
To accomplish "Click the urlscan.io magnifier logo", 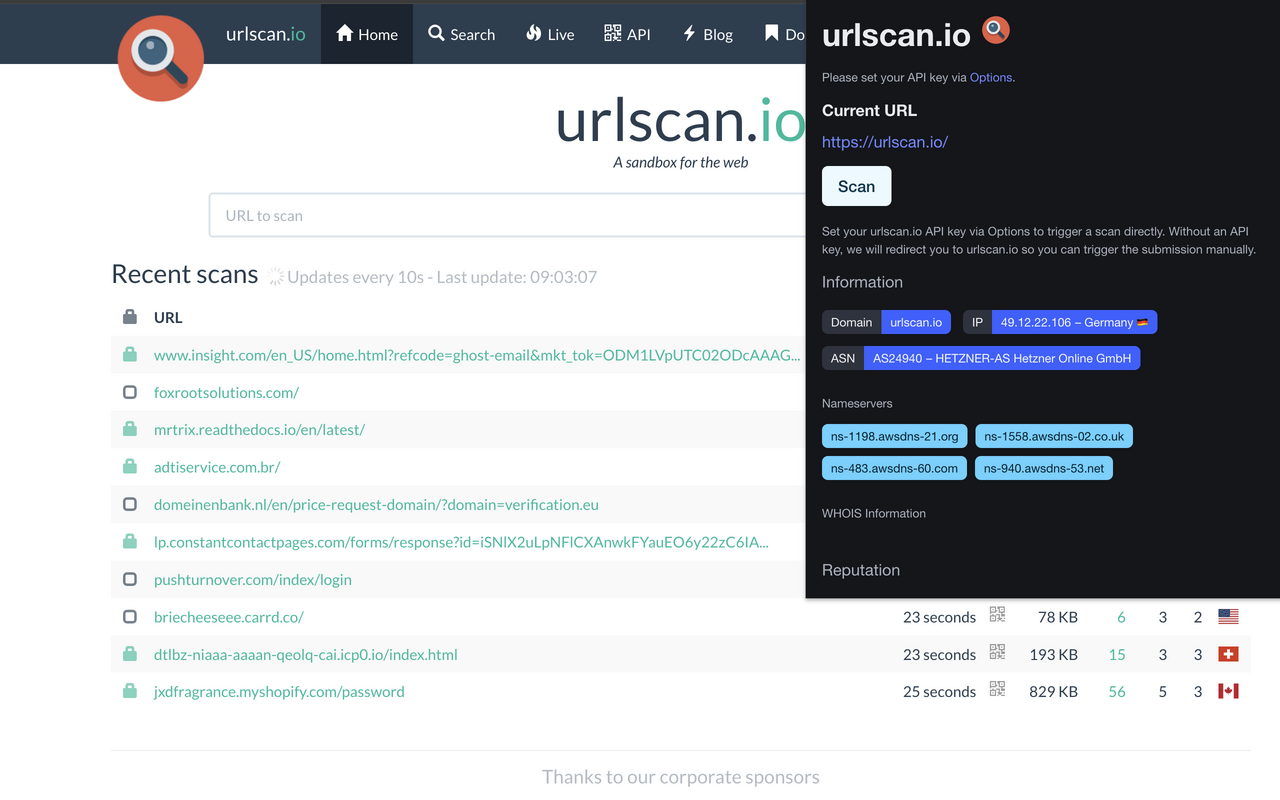I will [160, 58].
